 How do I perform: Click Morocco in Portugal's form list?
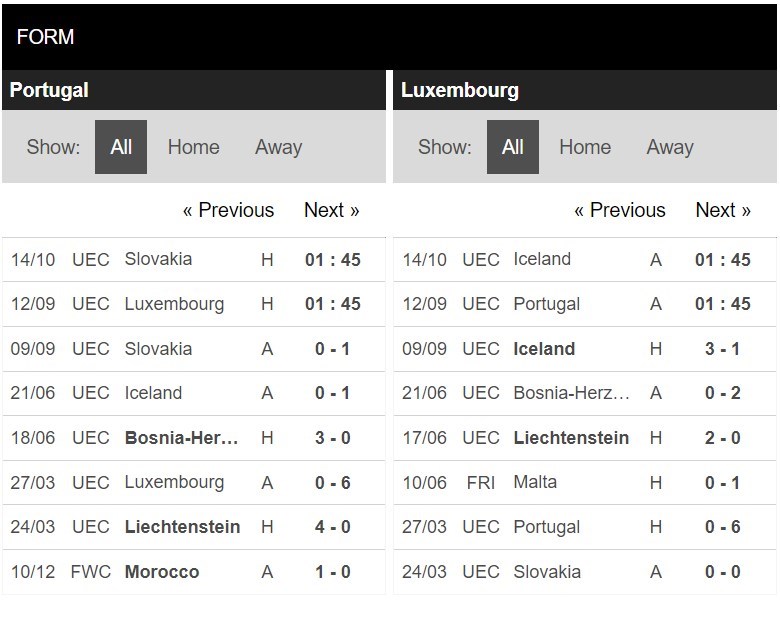tap(162, 572)
